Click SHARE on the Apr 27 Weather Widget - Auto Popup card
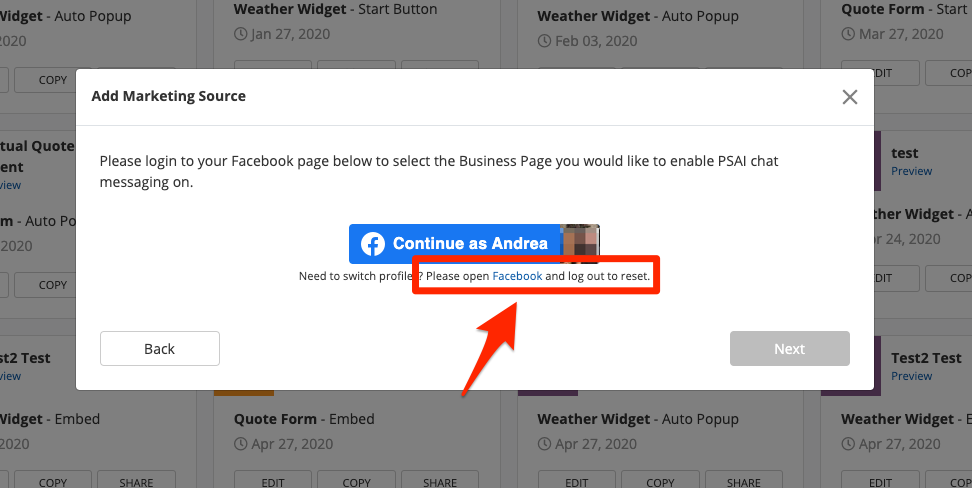 coord(744,482)
